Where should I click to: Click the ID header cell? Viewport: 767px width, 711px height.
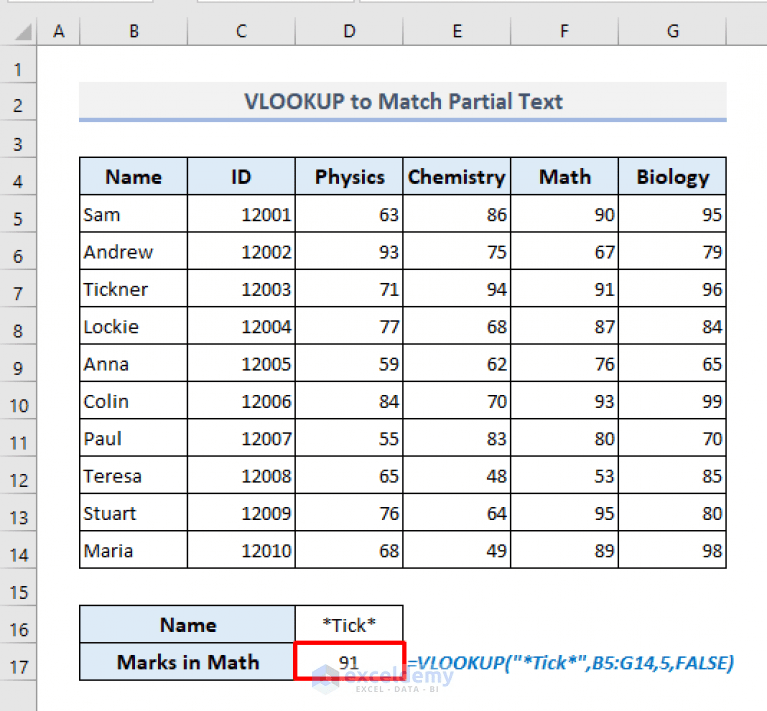[x=241, y=177]
